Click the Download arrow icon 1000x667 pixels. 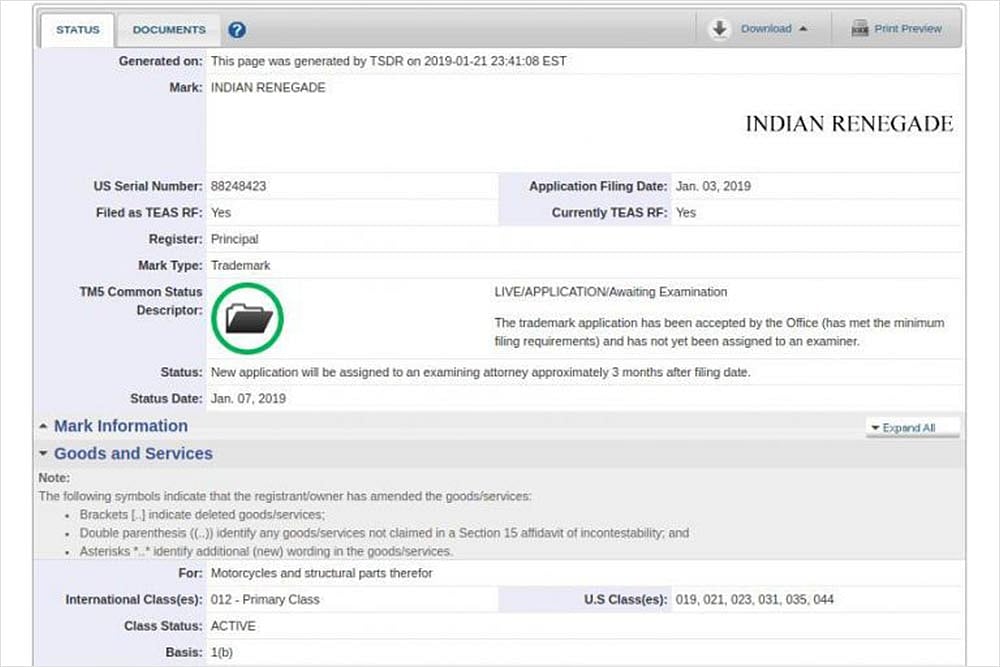(x=719, y=29)
